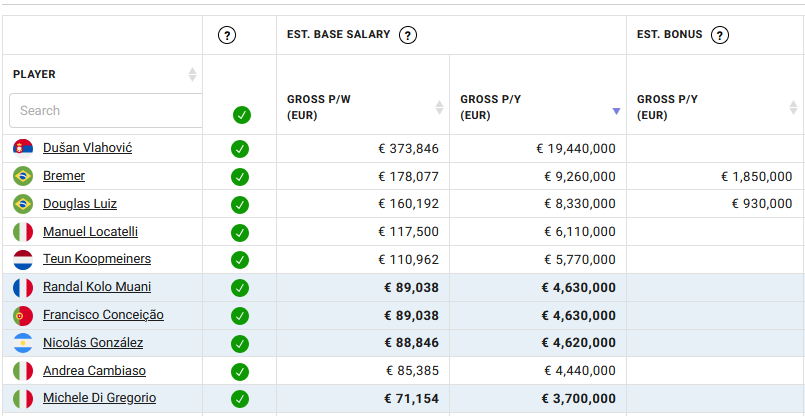Click the green checkmark in Francisco Conceição row
The width and height of the screenshot is (805, 416).
click(240, 316)
